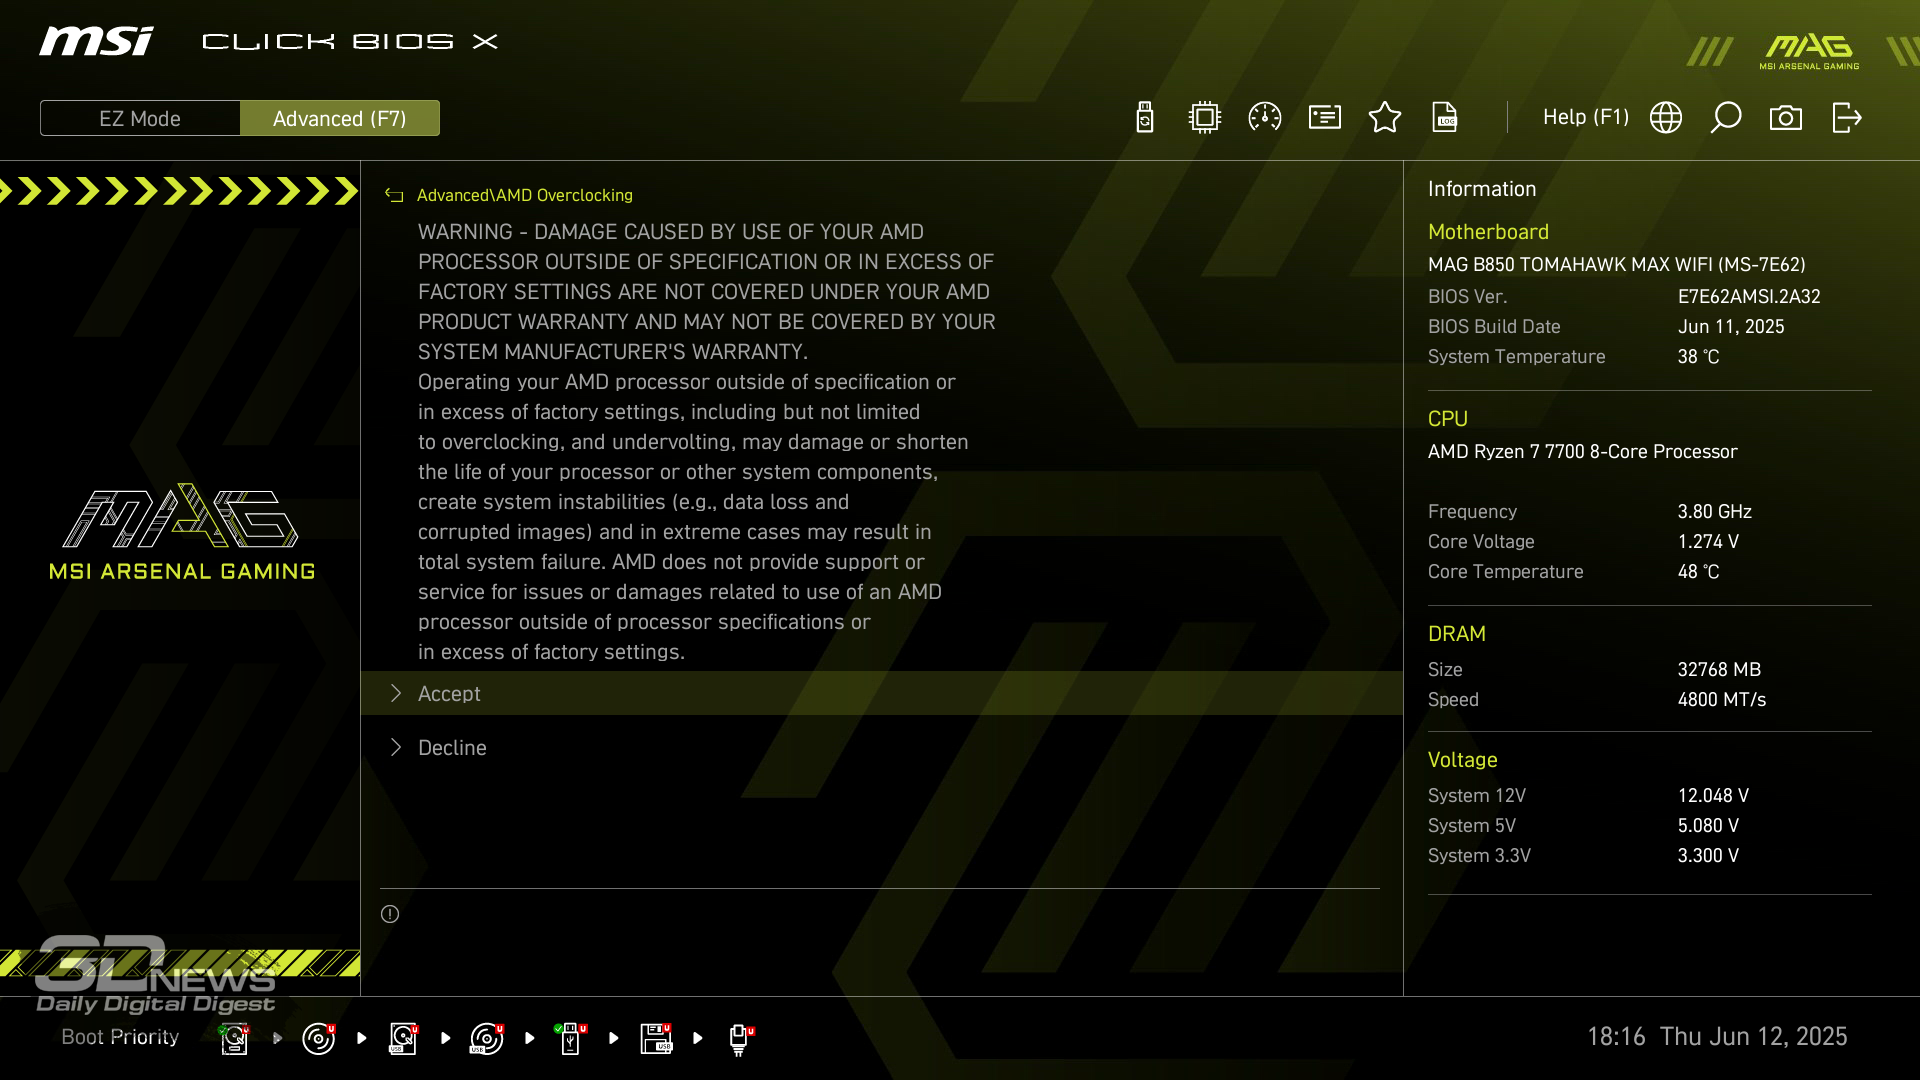Click the exit BIOS icon
Screen dimensions: 1920x1080
pos(1846,118)
